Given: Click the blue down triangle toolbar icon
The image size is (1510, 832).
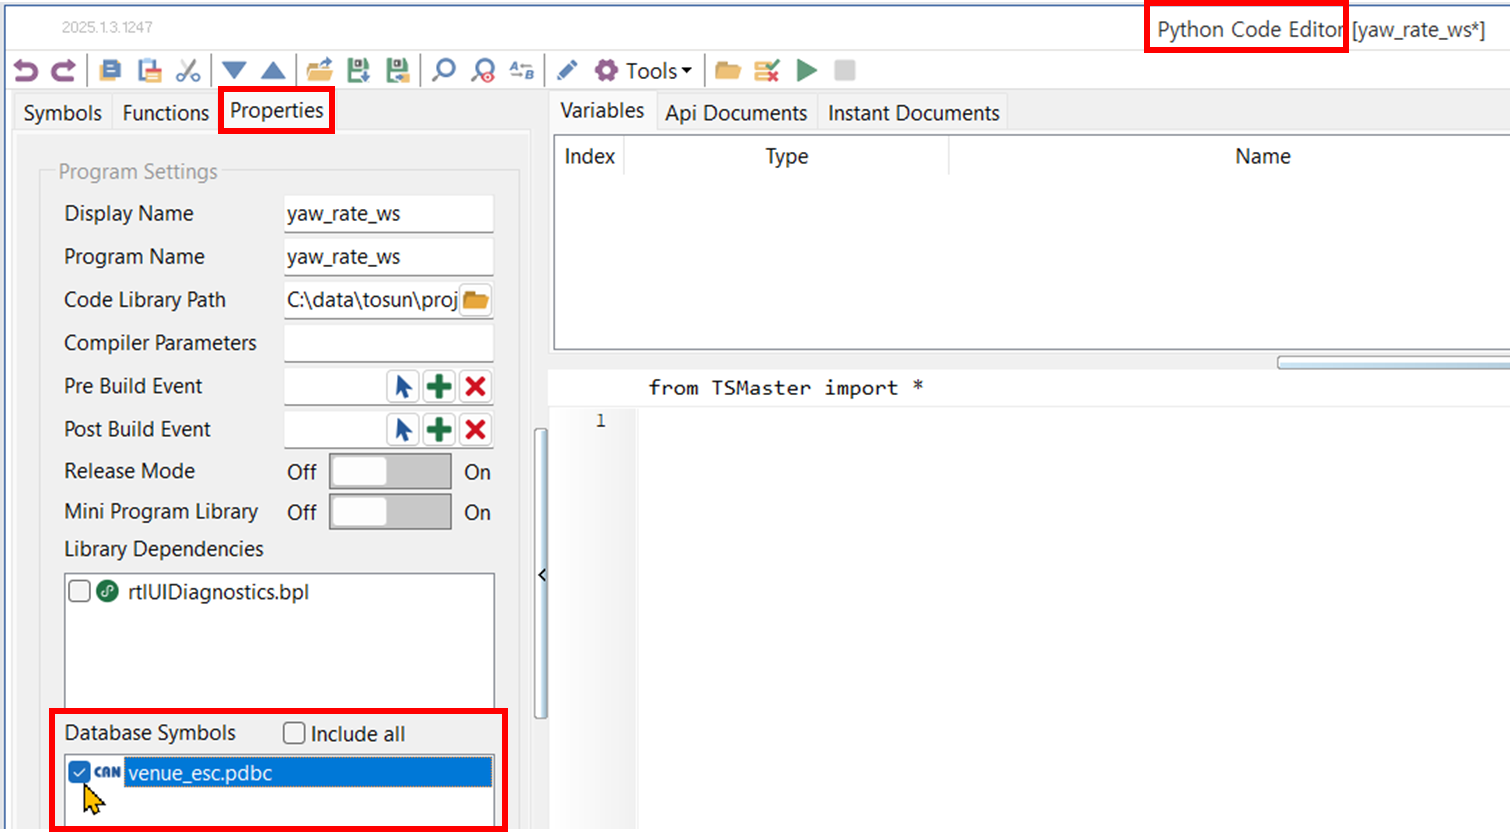Looking at the screenshot, I should pos(234,71).
